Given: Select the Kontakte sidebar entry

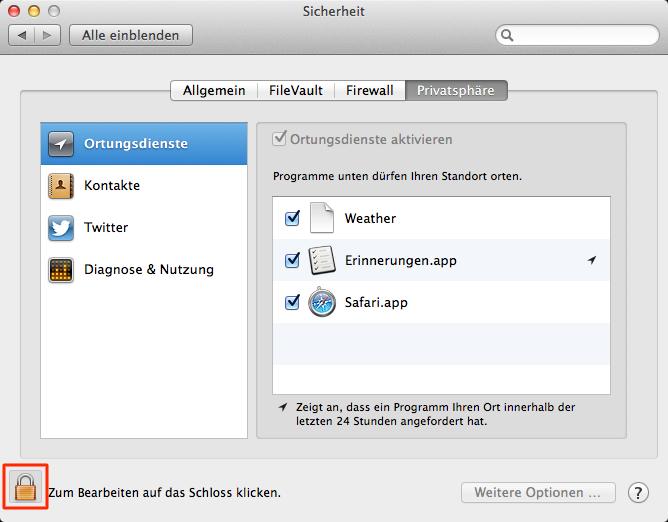Looking at the screenshot, I should click(x=144, y=186).
